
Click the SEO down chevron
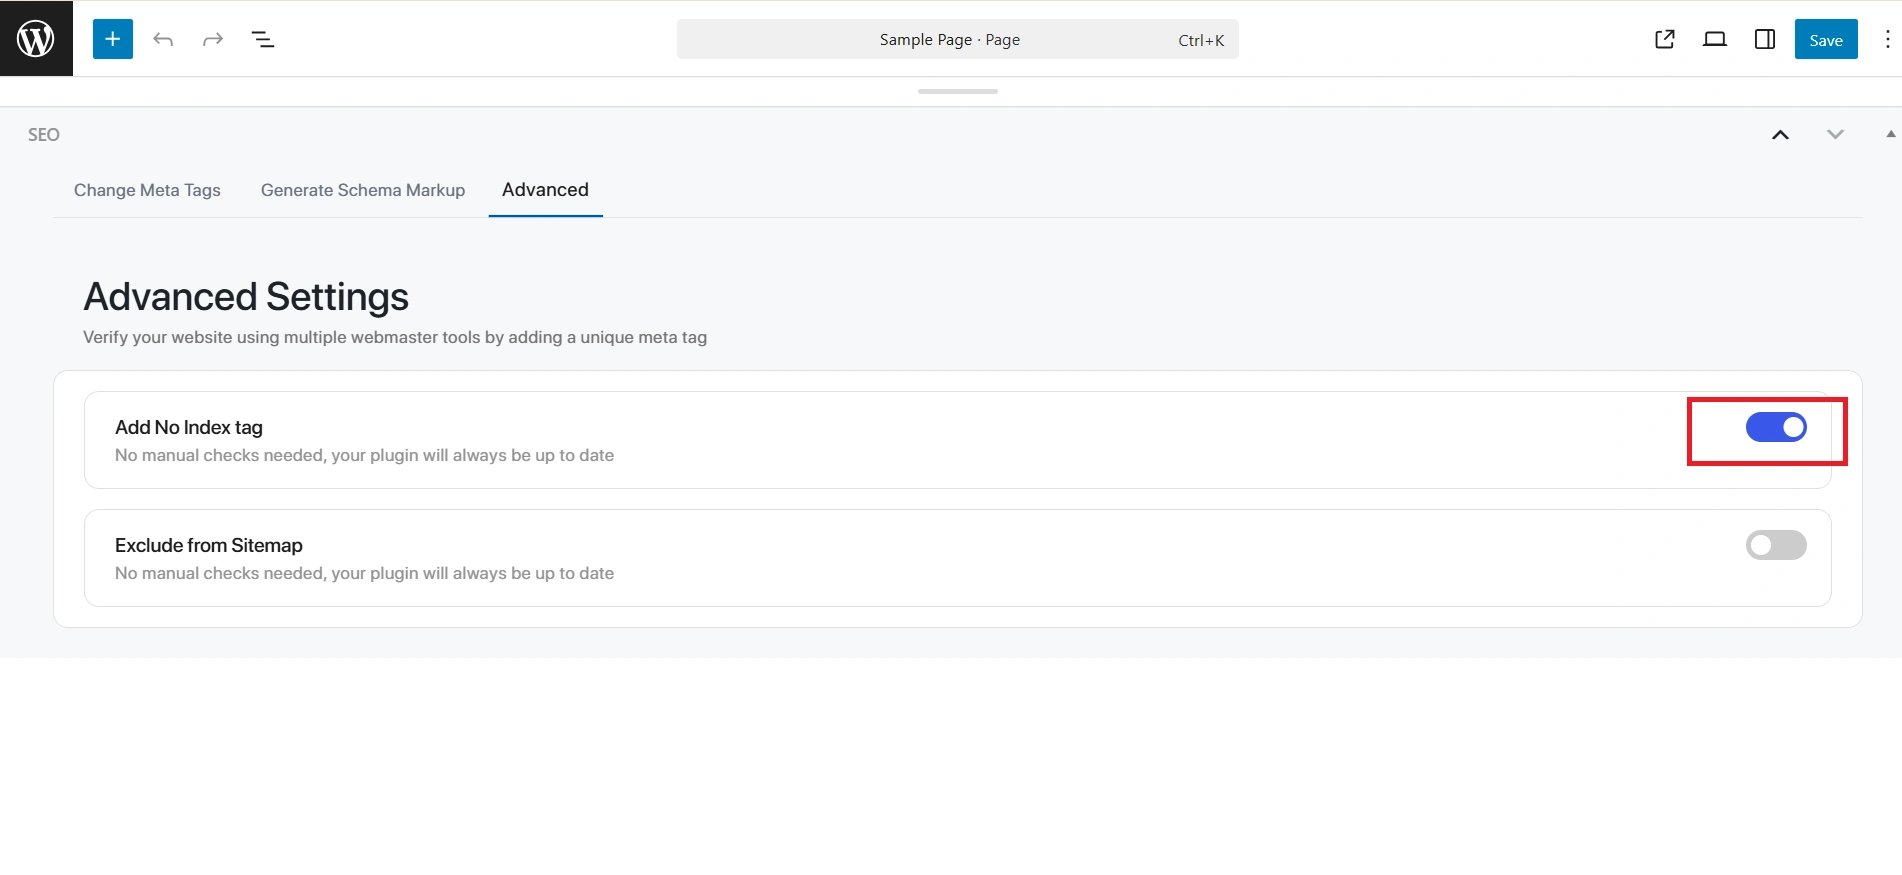coord(1835,134)
